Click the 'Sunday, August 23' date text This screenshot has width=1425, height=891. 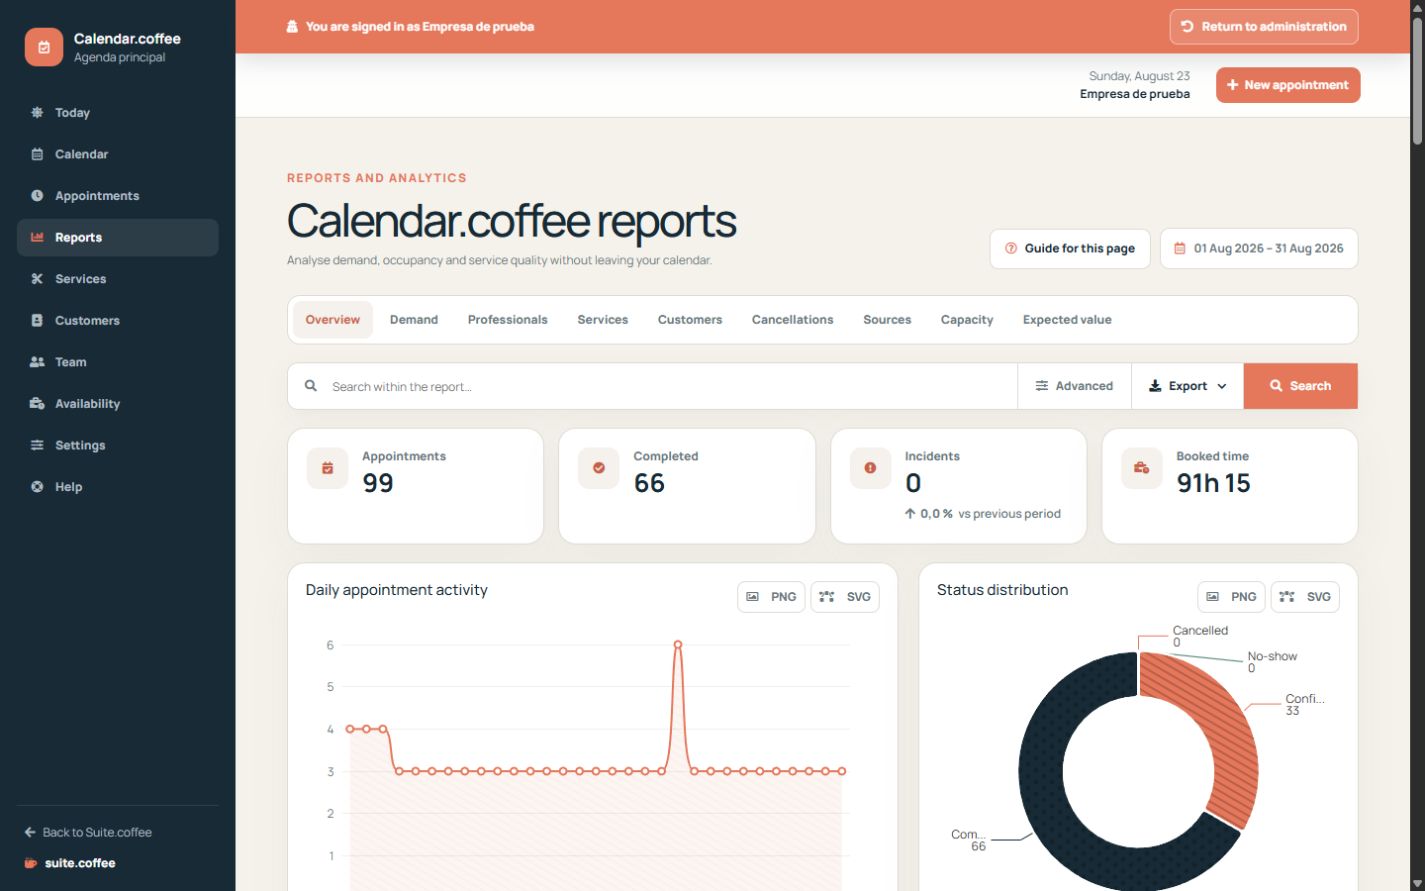pyautogui.click(x=1139, y=76)
